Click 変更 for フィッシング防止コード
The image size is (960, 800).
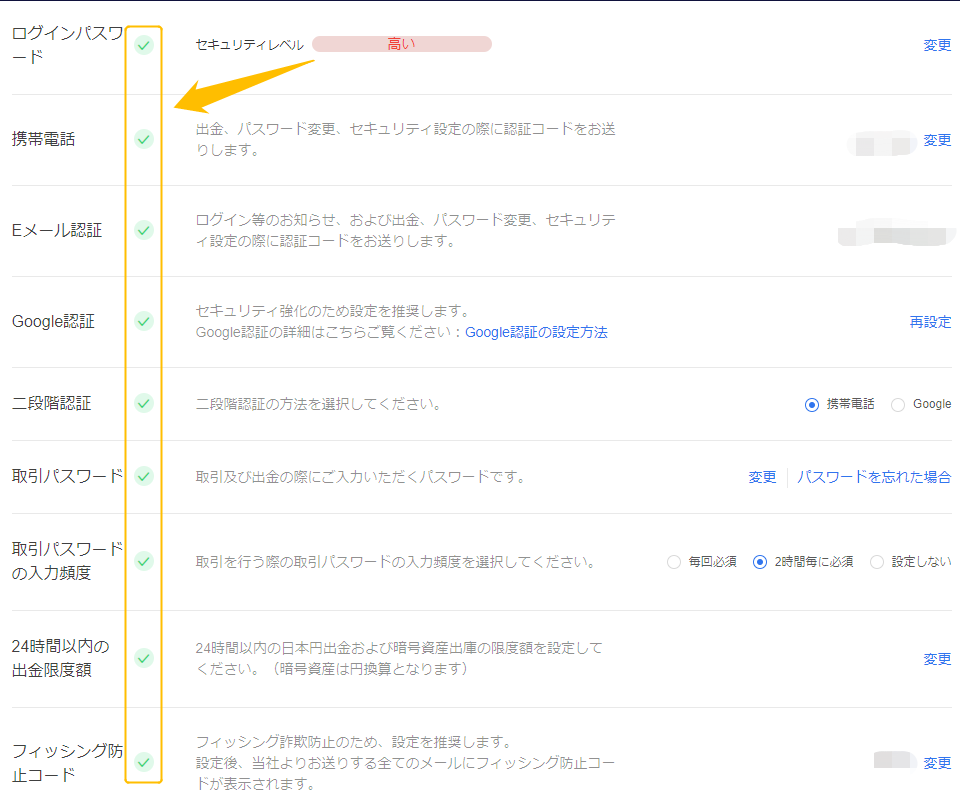pos(937,763)
